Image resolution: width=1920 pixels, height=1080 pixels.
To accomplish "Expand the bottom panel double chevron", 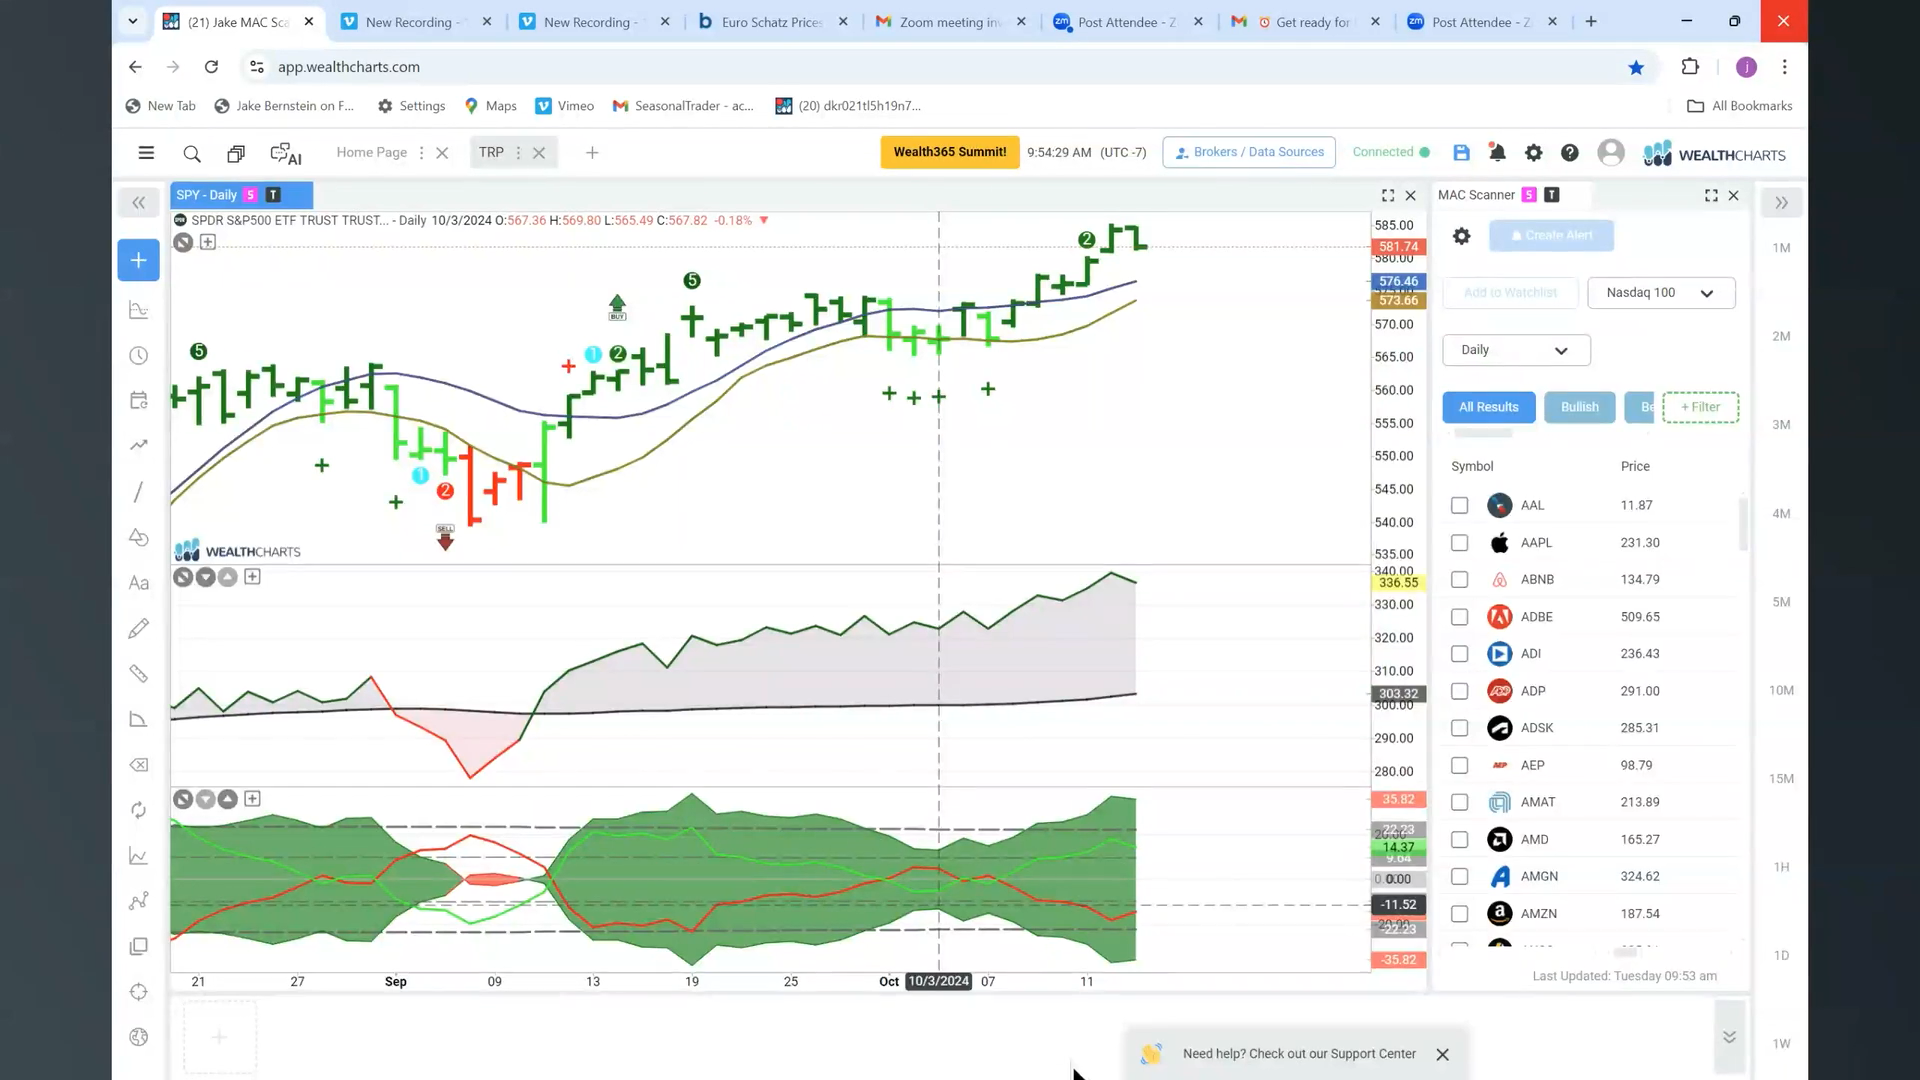I will [1729, 1037].
